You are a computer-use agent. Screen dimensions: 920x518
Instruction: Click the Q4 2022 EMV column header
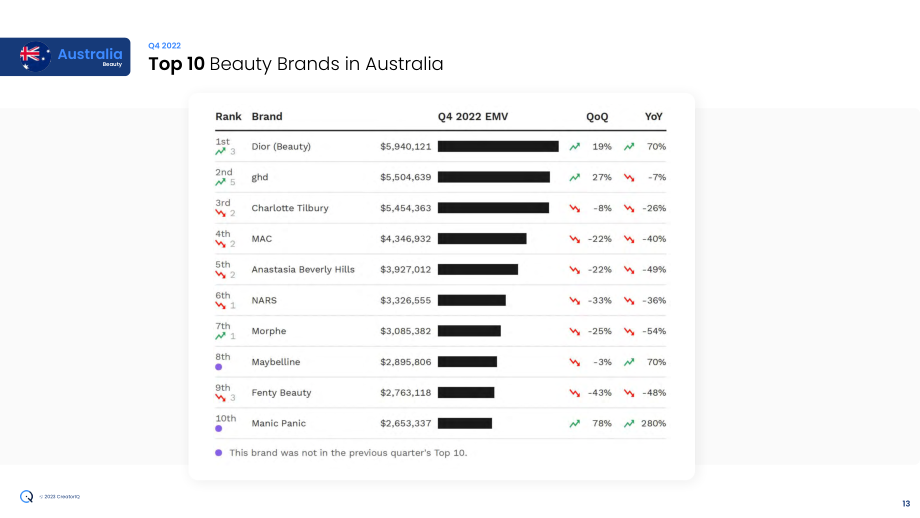click(473, 117)
